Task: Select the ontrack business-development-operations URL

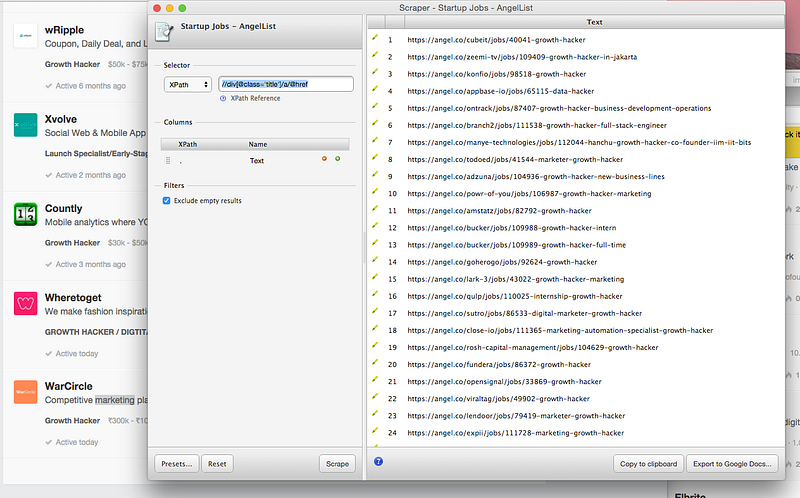Action: 559,108
